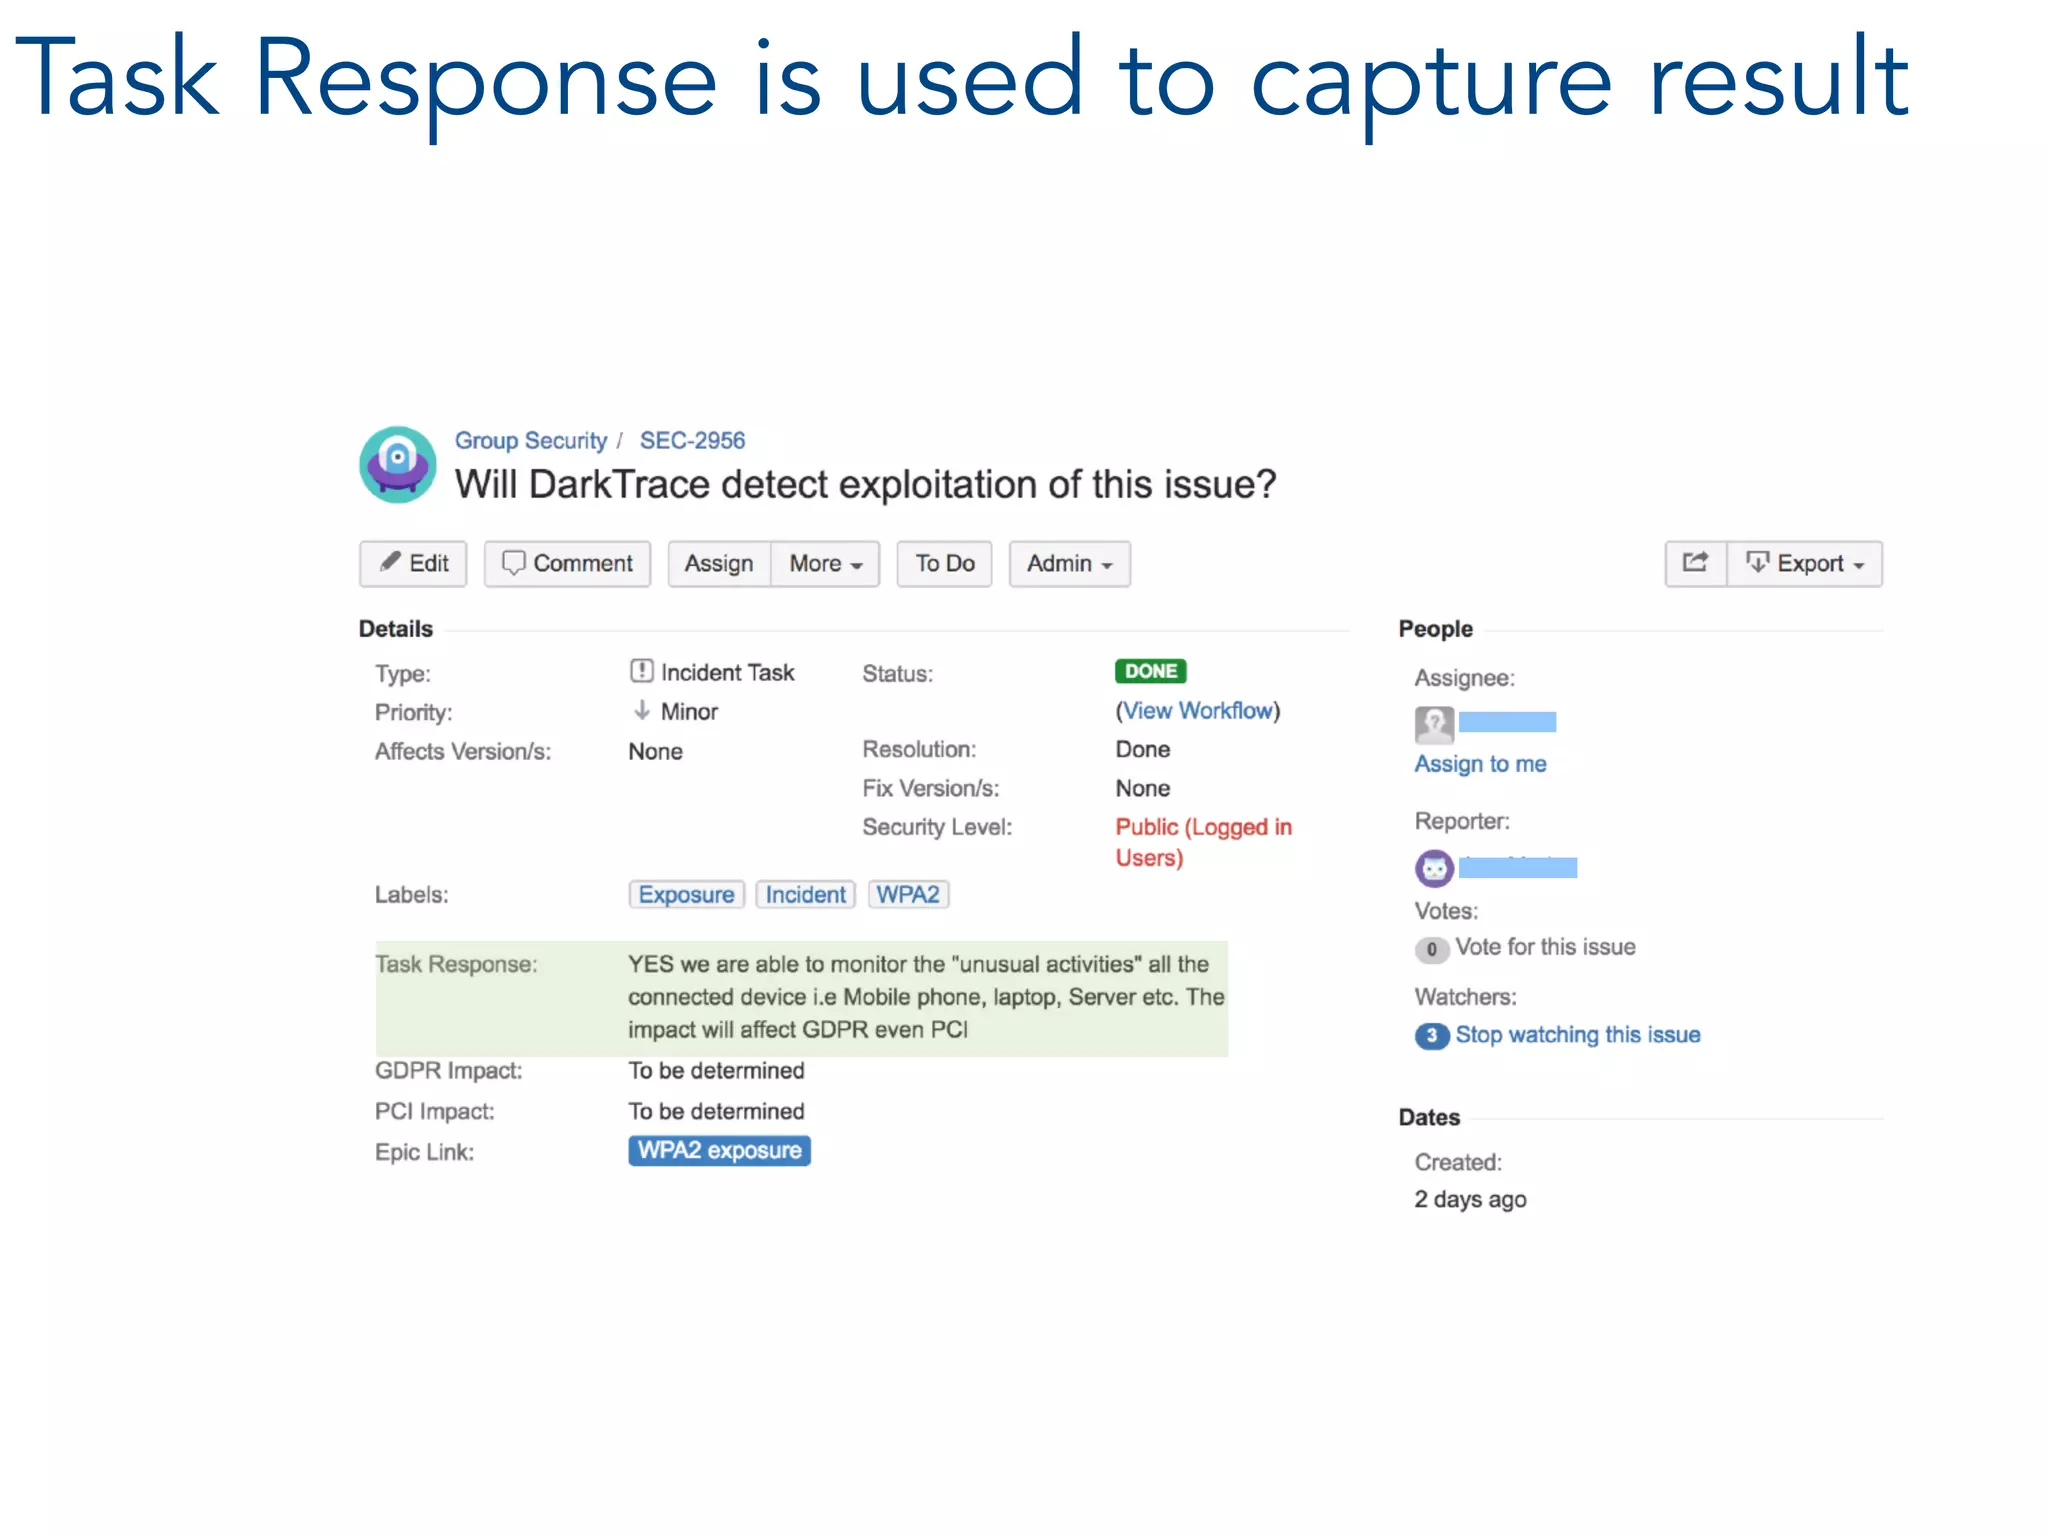2048x1536 pixels.
Task: Click the issue title text
Action: [x=865, y=485]
